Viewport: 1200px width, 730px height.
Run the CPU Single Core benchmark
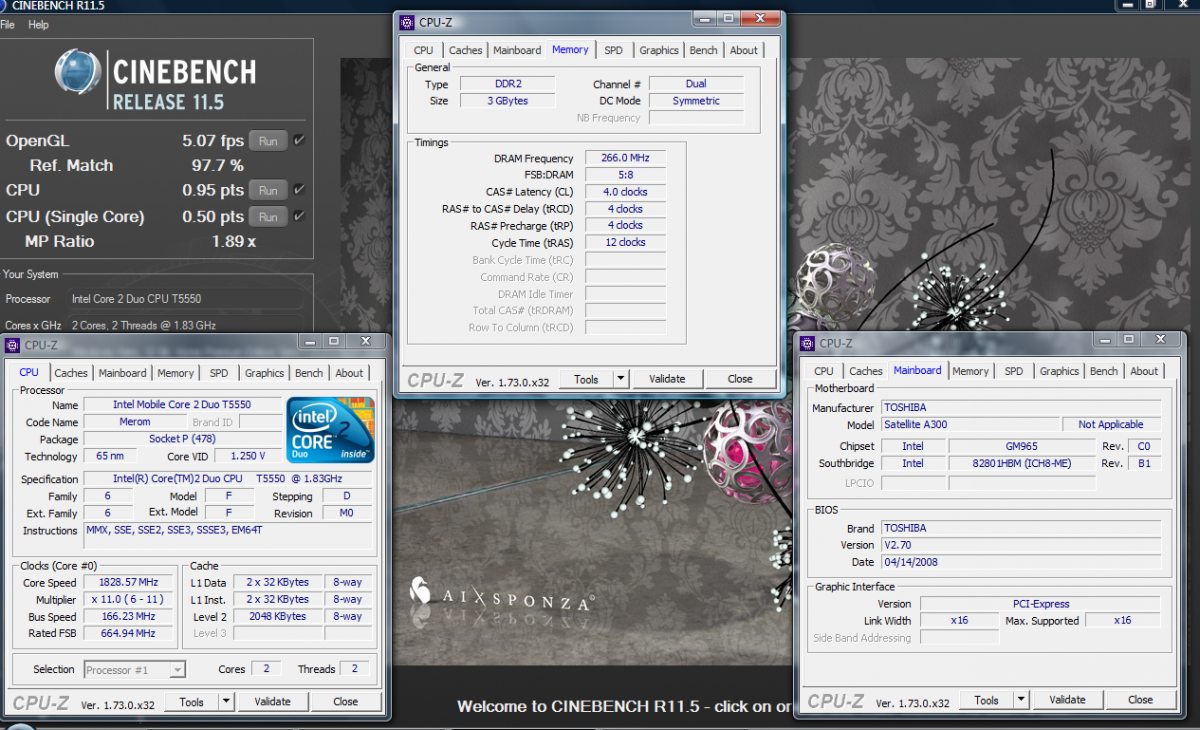[x=268, y=217]
